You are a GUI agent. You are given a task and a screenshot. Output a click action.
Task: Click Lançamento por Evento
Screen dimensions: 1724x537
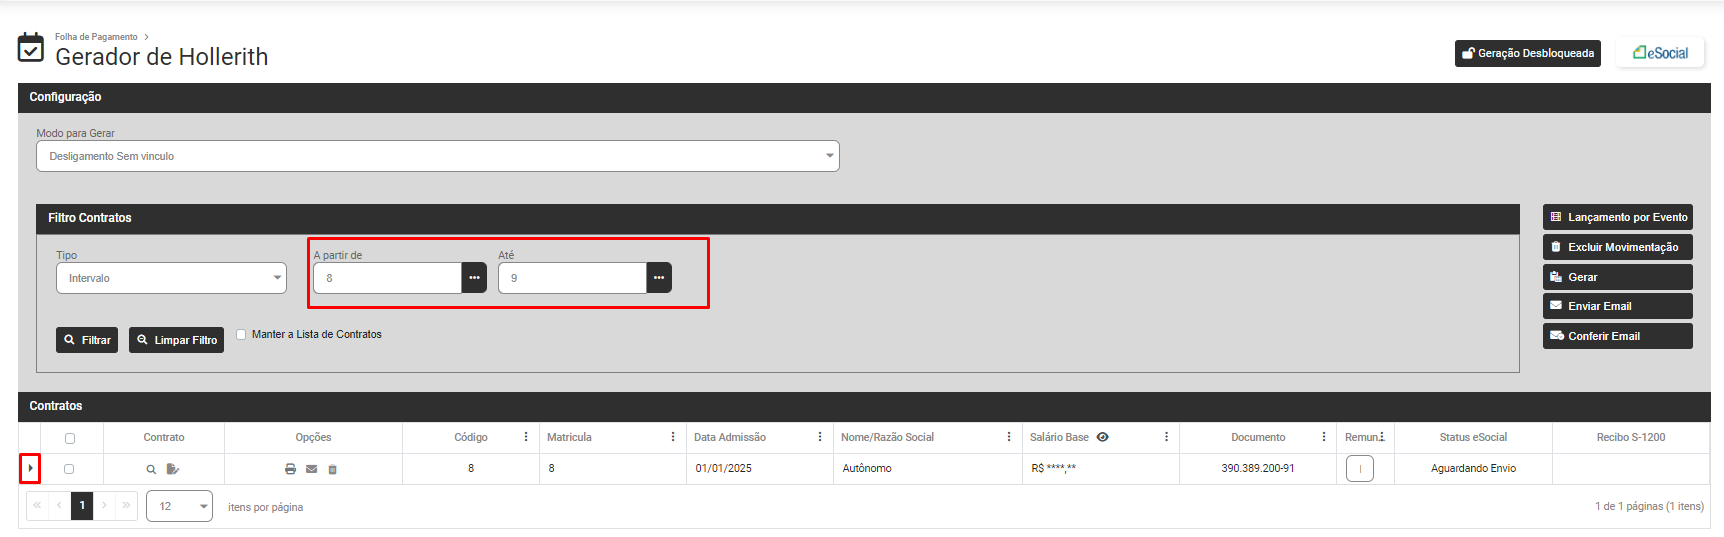1617,217
